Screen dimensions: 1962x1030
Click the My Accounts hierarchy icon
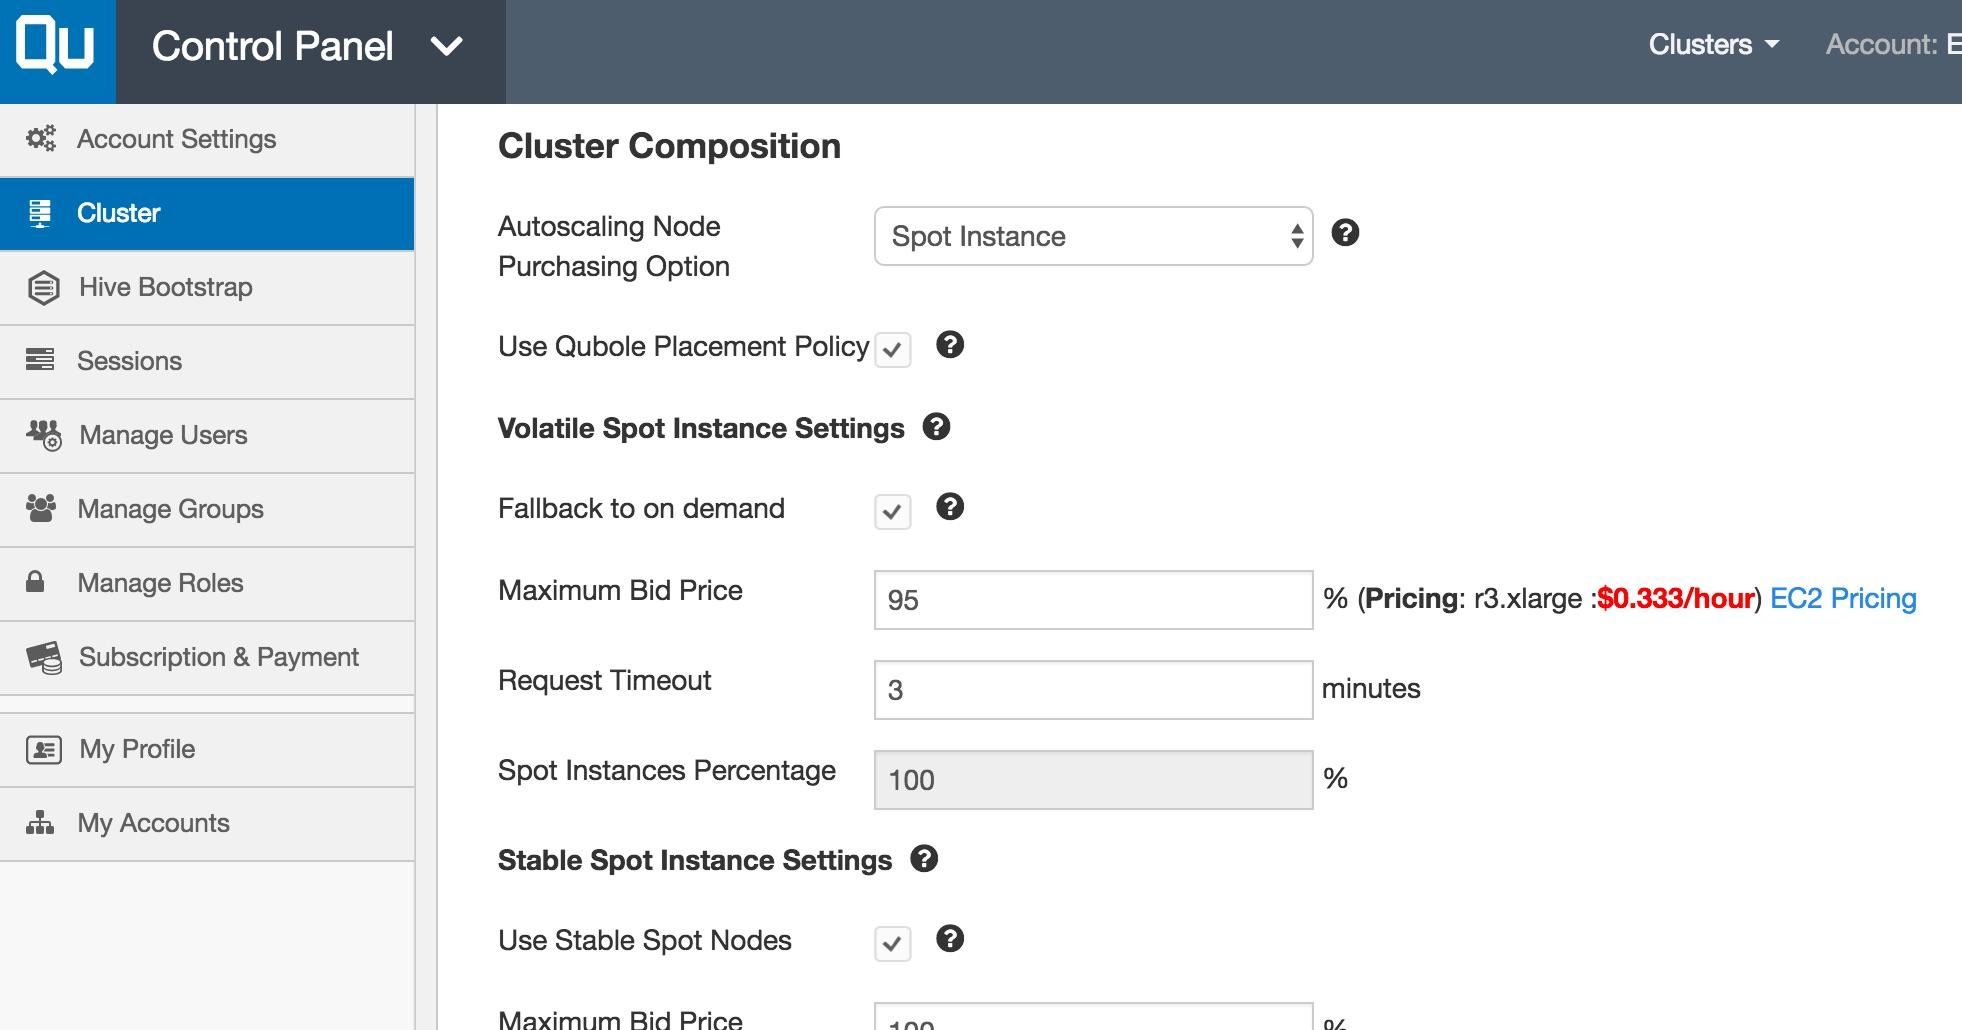(x=40, y=823)
